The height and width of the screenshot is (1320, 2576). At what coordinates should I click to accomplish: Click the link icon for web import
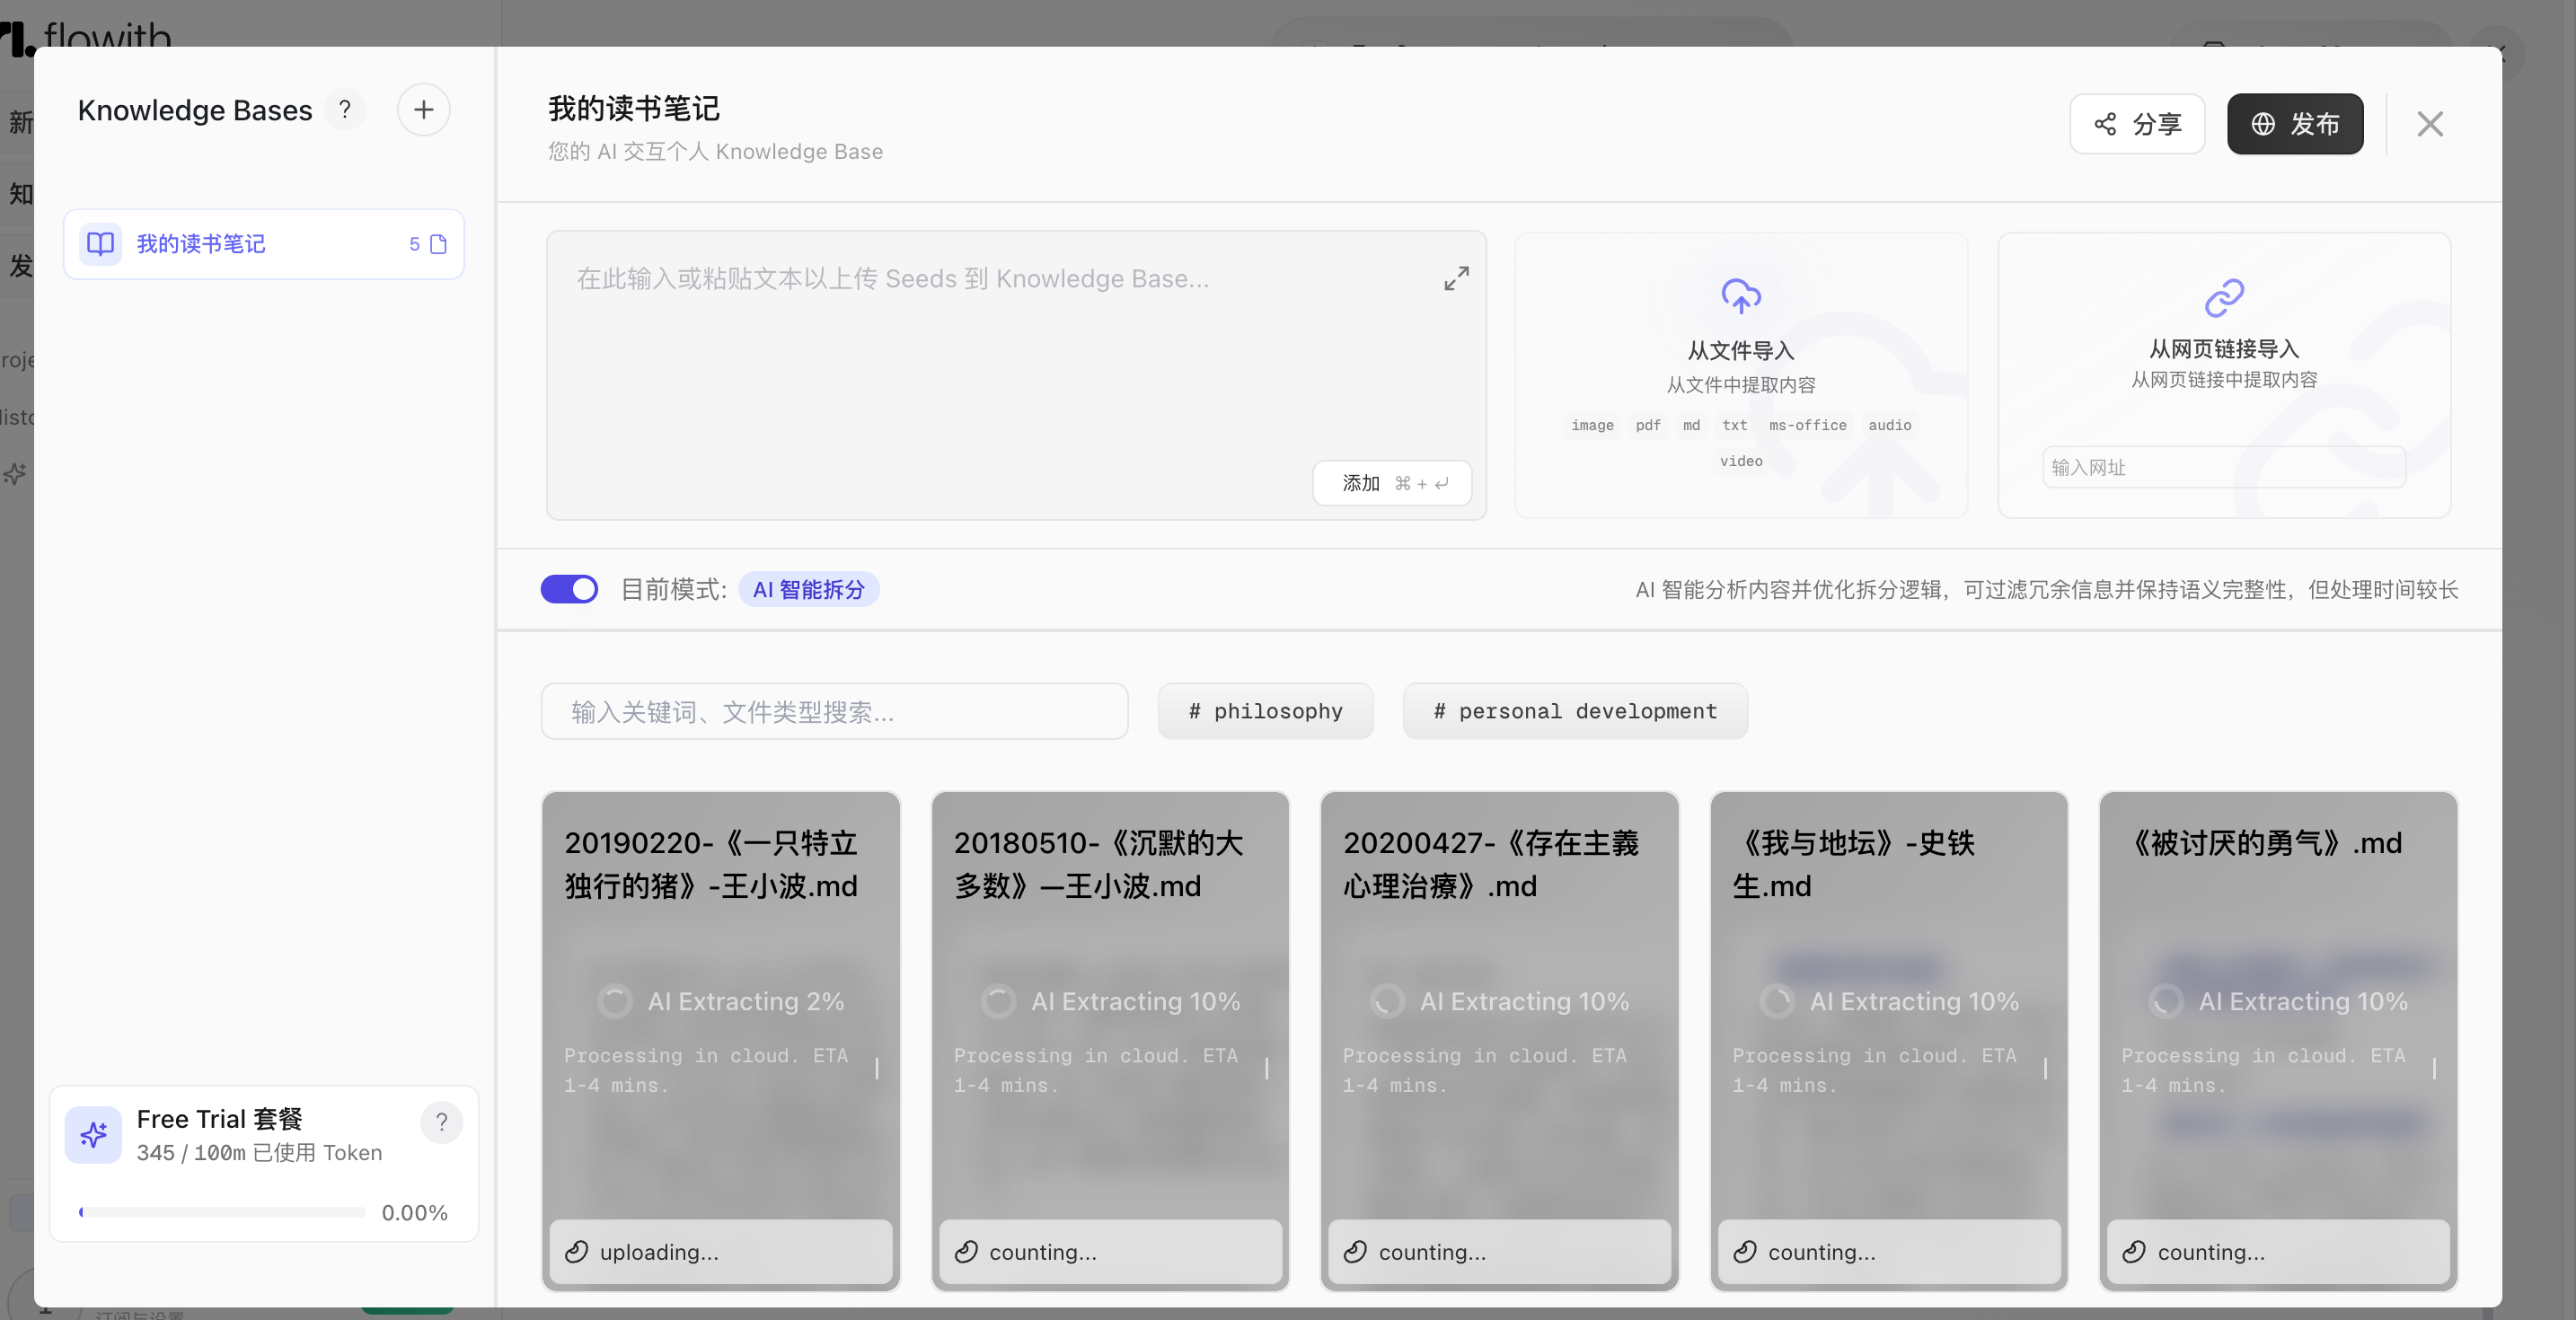pos(2224,297)
